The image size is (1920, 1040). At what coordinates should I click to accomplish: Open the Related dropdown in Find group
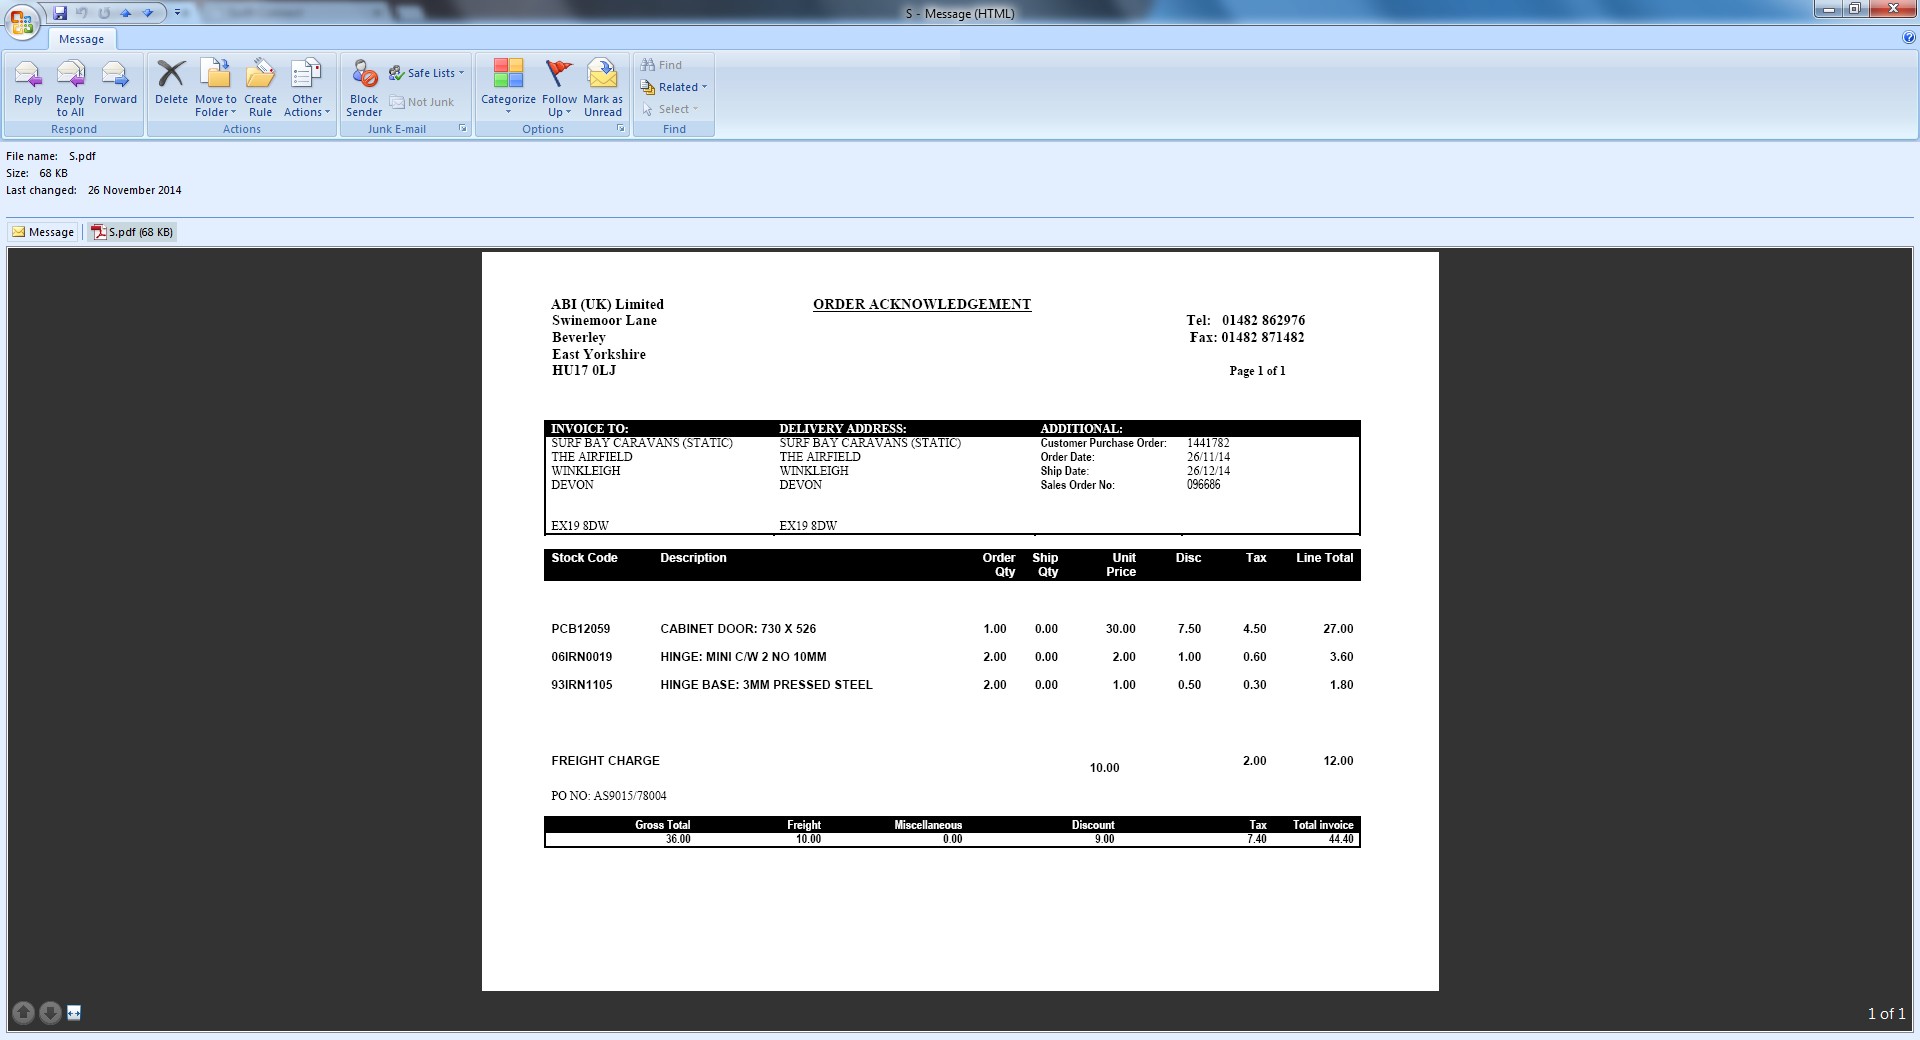pos(677,87)
